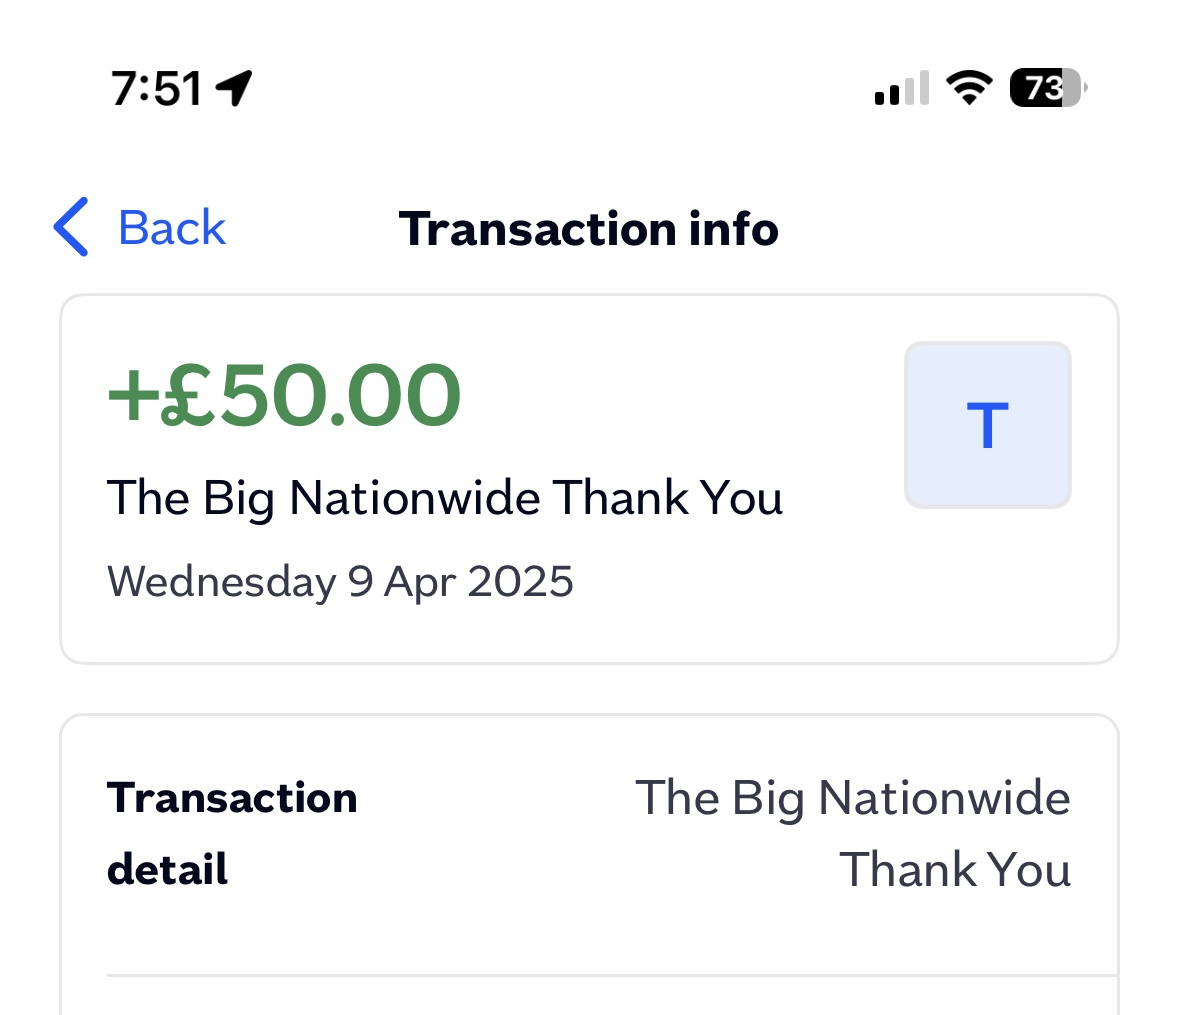1179x1015 pixels.
Task: Tap the battery indicator showing 73
Action: point(1048,88)
